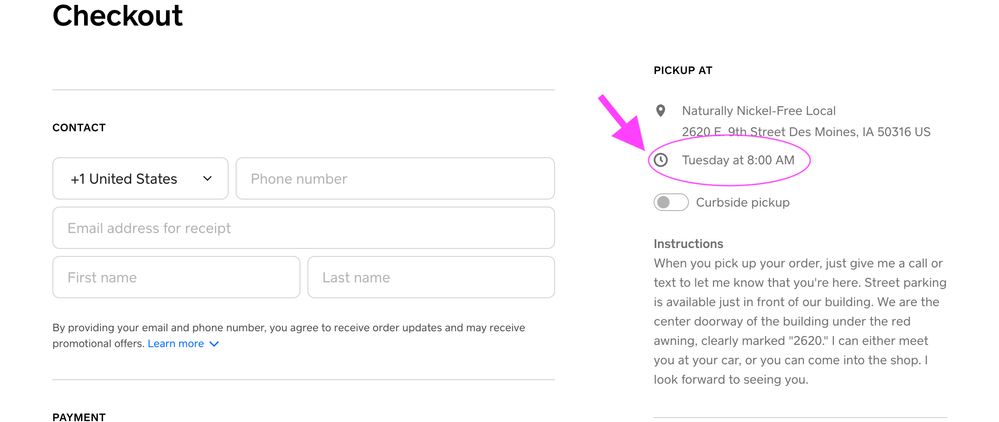Image resolution: width=999 pixels, height=422 pixels.
Task: Click the Curbside pickup label text
Action: click(x=743, y=202)
